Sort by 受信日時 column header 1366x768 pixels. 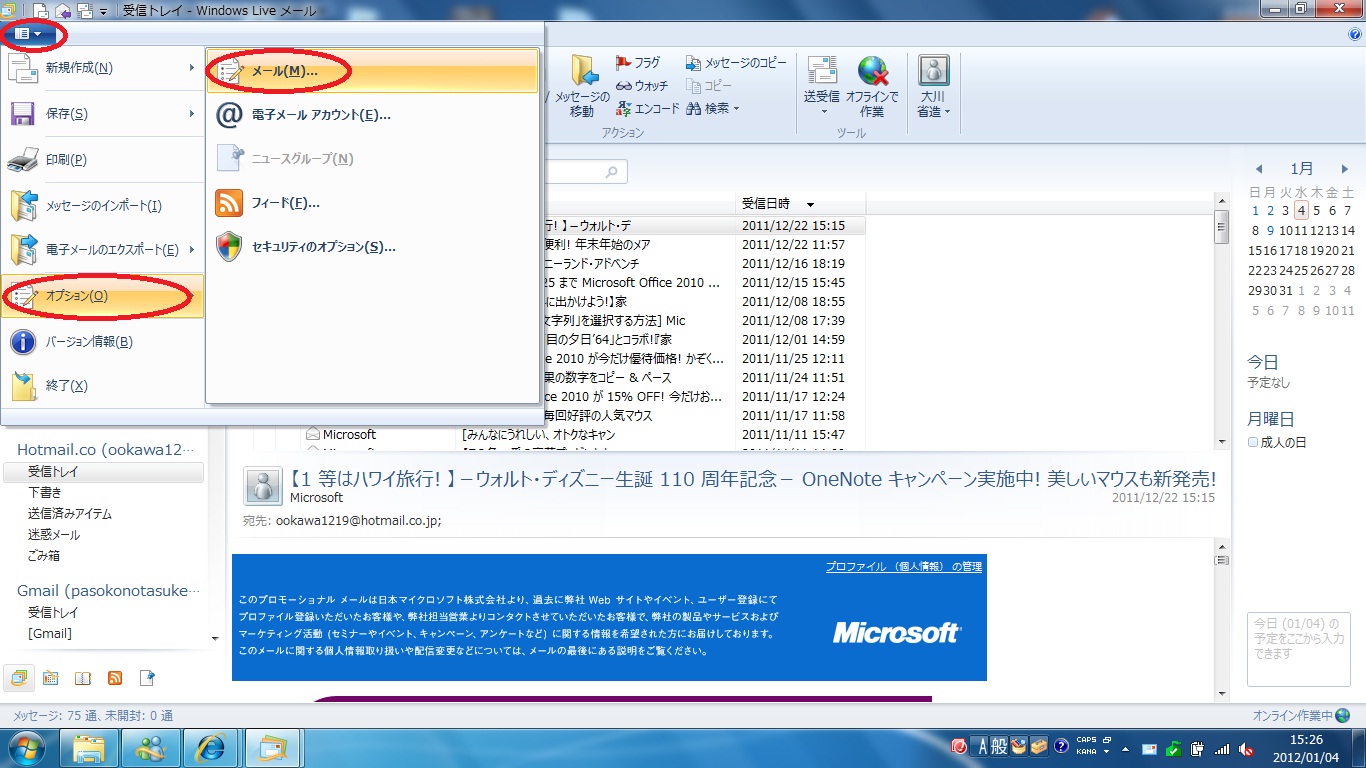pos(800,204)
